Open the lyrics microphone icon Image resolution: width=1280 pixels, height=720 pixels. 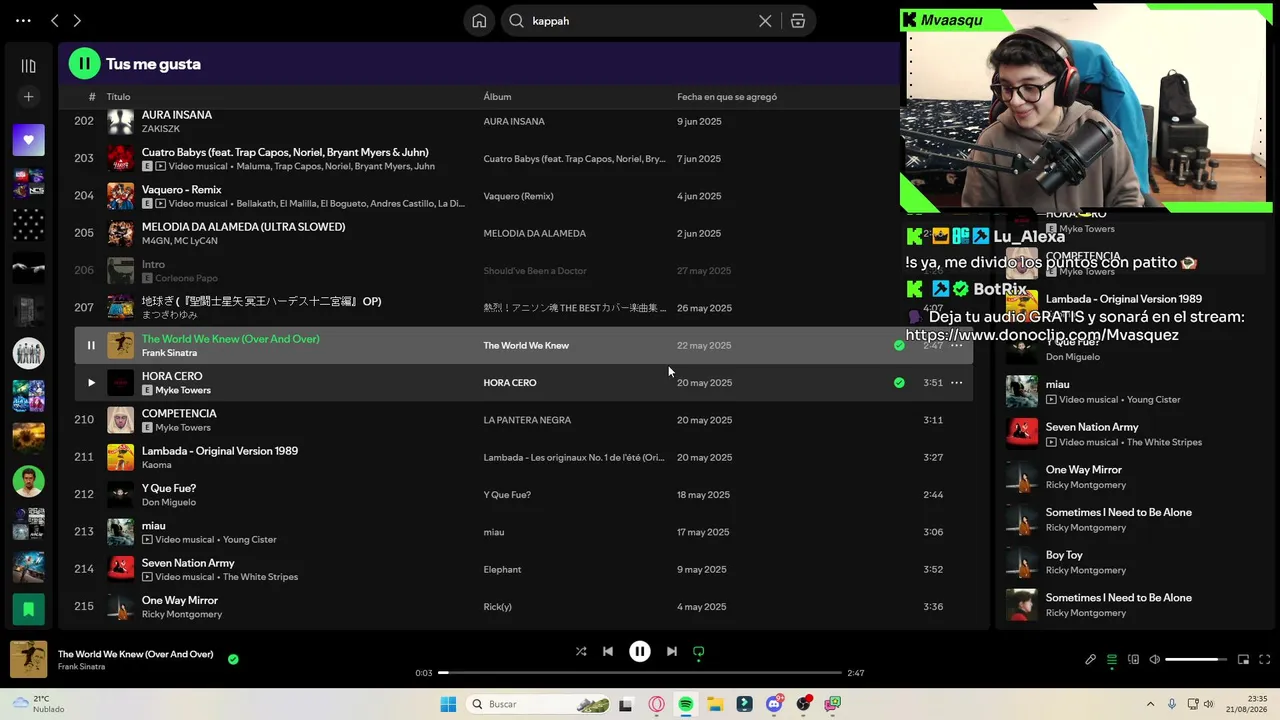pos(1090,659)
